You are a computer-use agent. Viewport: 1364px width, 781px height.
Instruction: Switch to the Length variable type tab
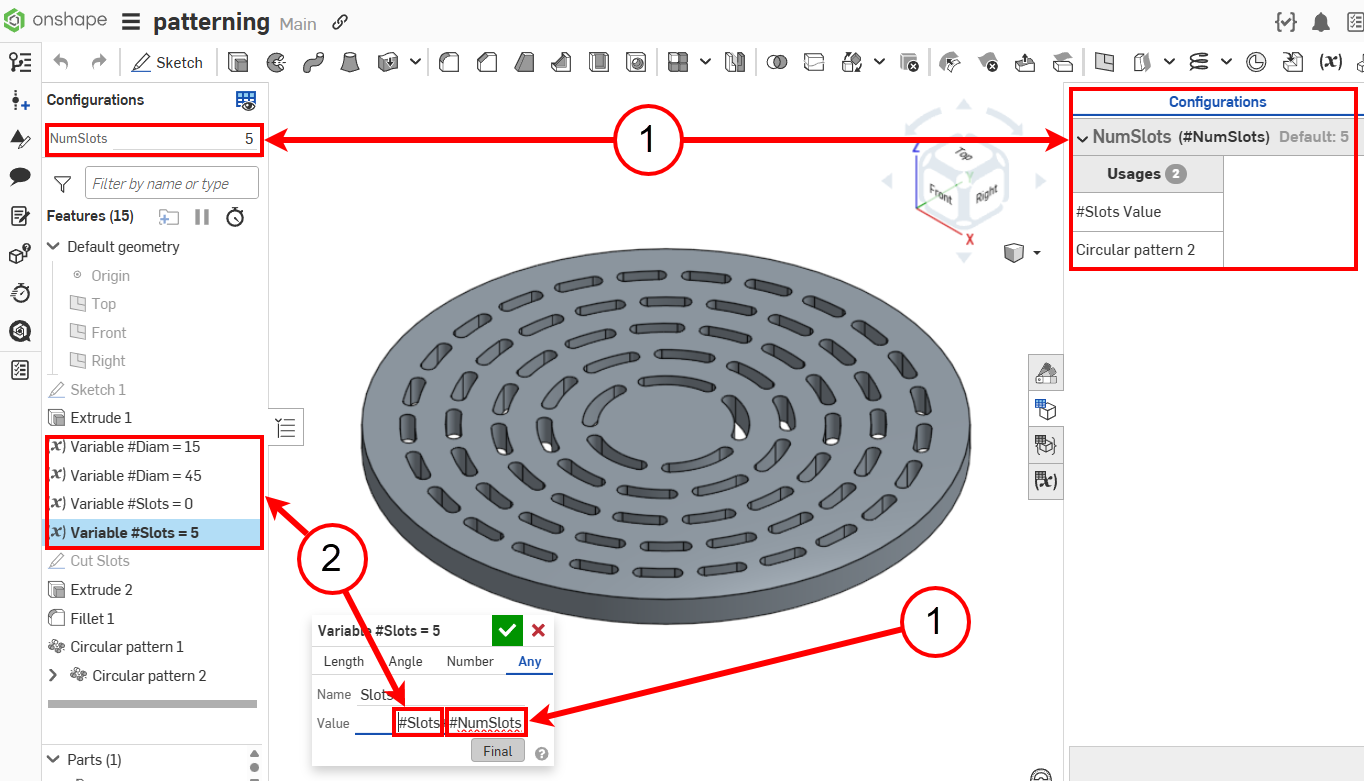(344, 661)
